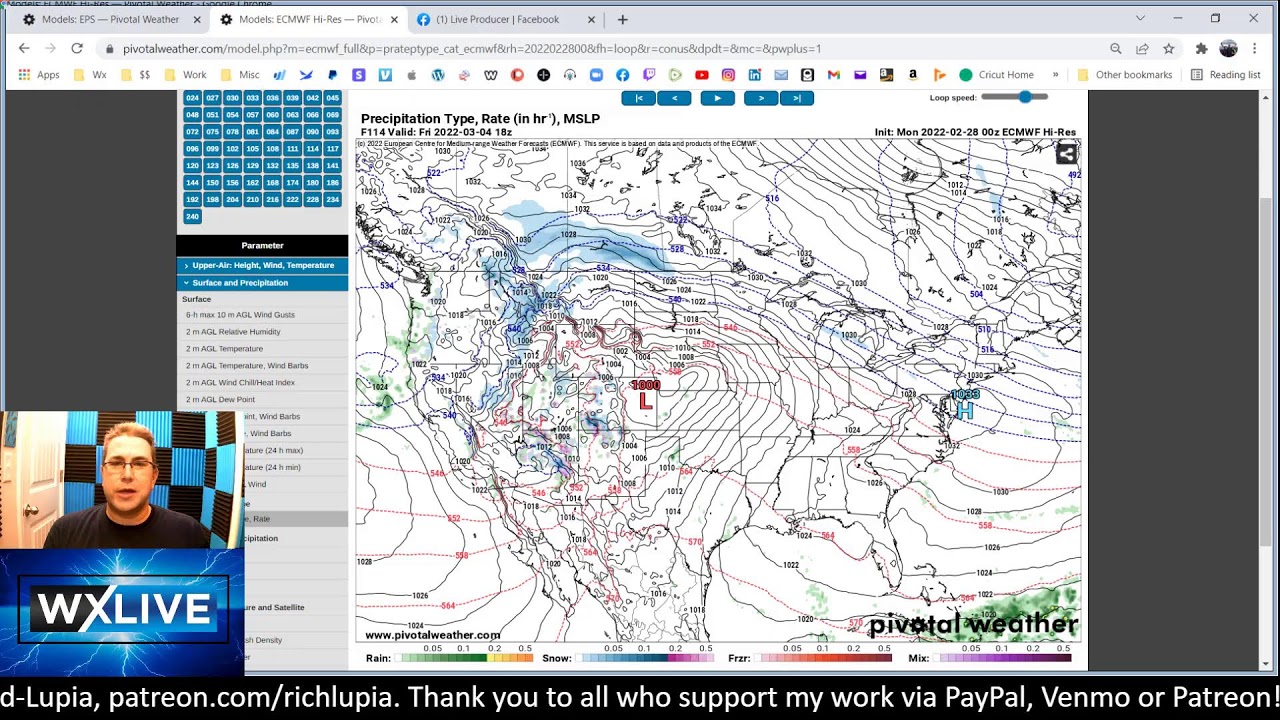Screen dimensions: 1280x720
Task: Jump to last frame of loop
Action: click(796, 98)
